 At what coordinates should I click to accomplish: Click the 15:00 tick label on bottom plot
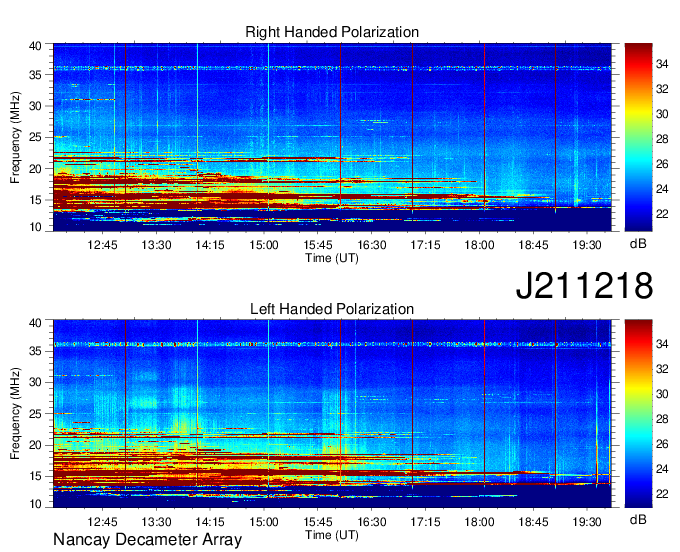click(264, 521)
